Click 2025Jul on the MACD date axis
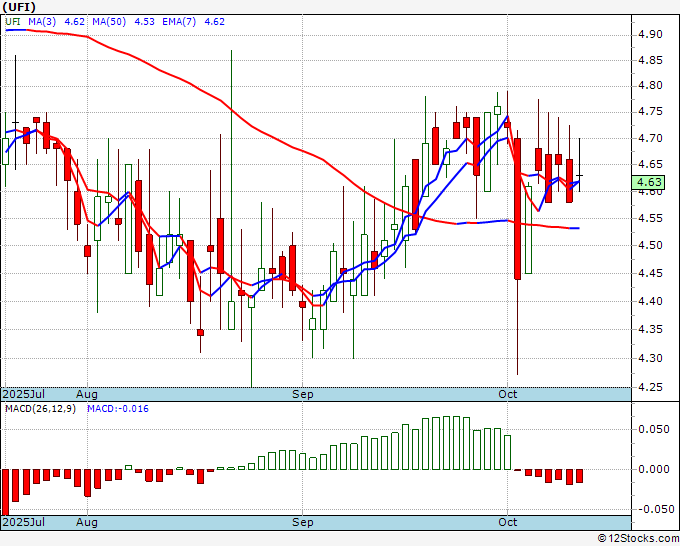 pos(23,522)
